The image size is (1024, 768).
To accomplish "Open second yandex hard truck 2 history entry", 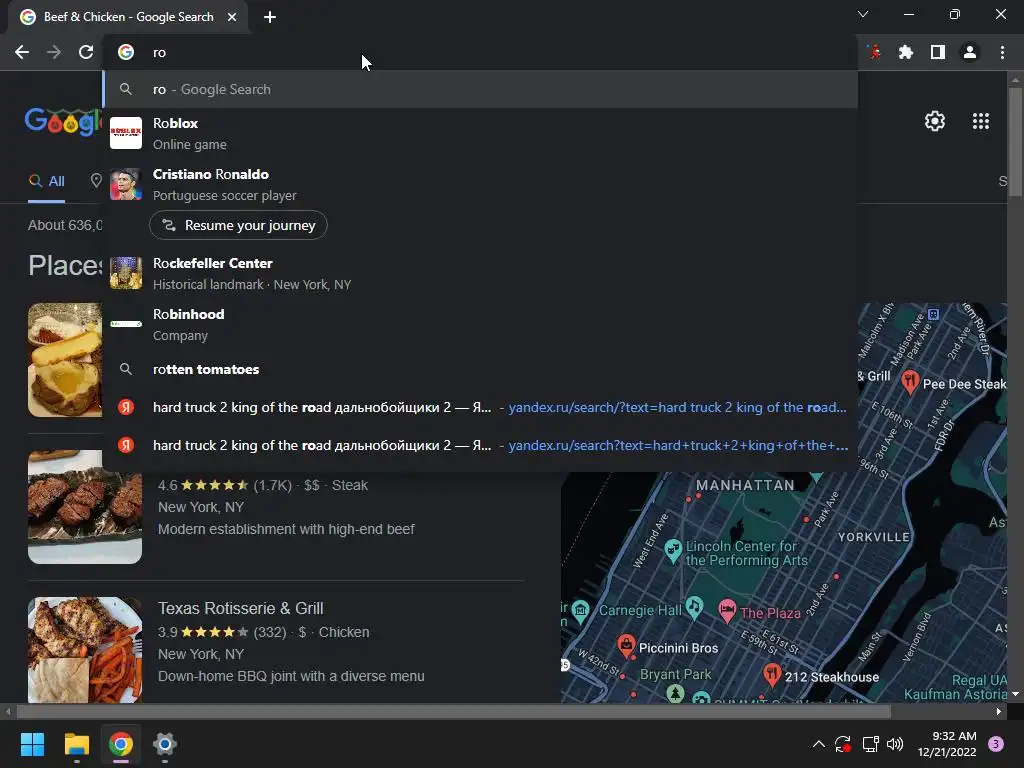I will [x=481, y=445].
